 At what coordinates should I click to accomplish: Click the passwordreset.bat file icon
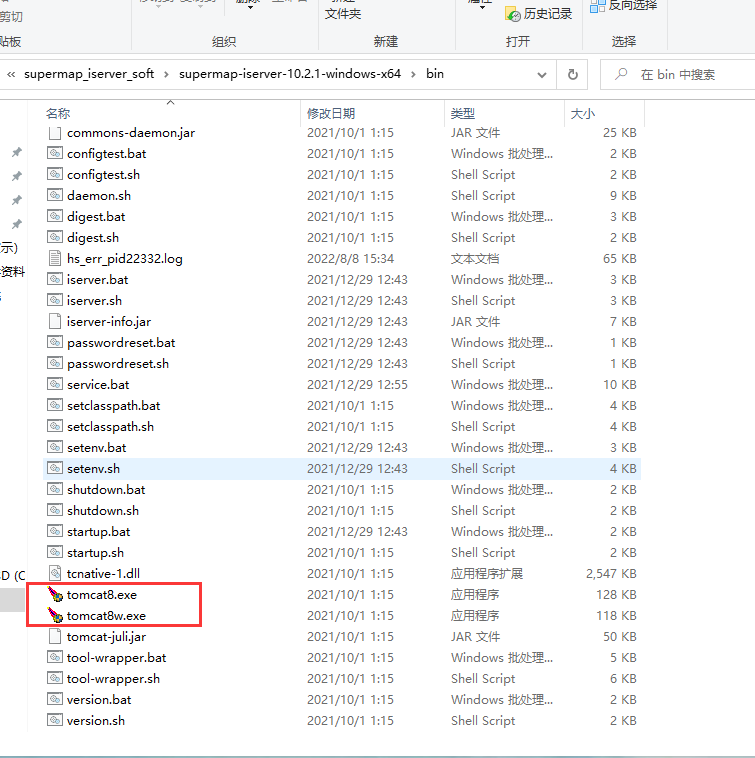point(55,343)
